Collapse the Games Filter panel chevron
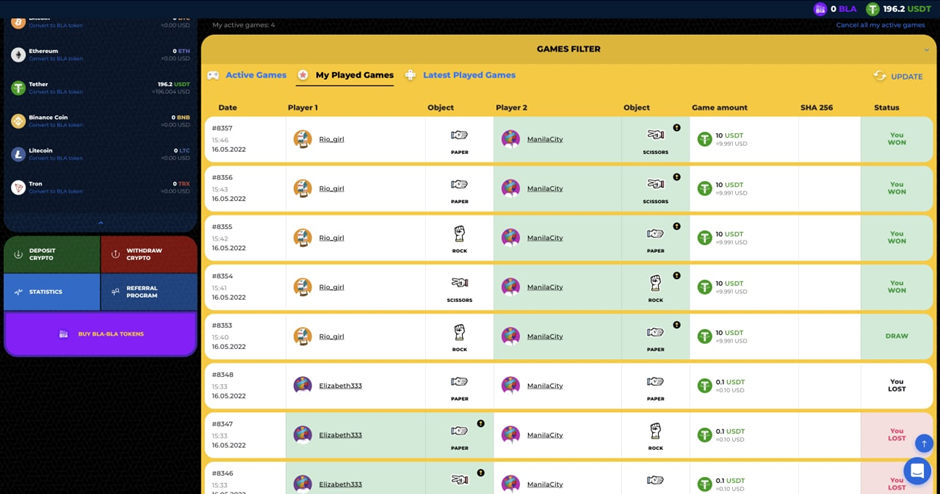 926,50
